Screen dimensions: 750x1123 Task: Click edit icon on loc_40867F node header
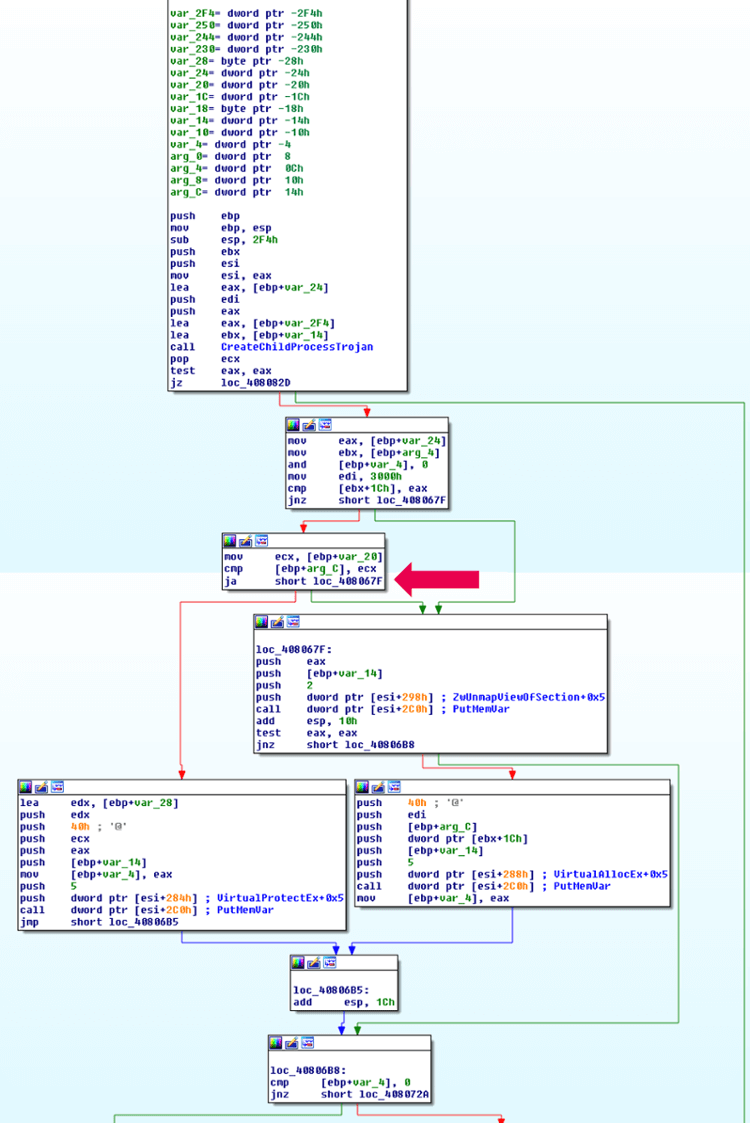coord(277,622)
